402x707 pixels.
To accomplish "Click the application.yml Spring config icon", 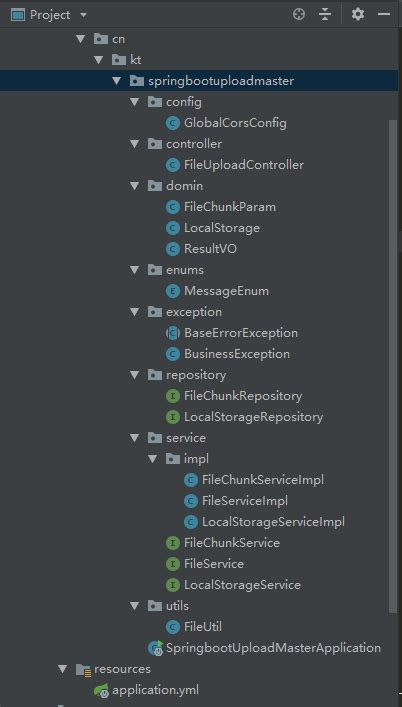I will click(x=101, y=690).
